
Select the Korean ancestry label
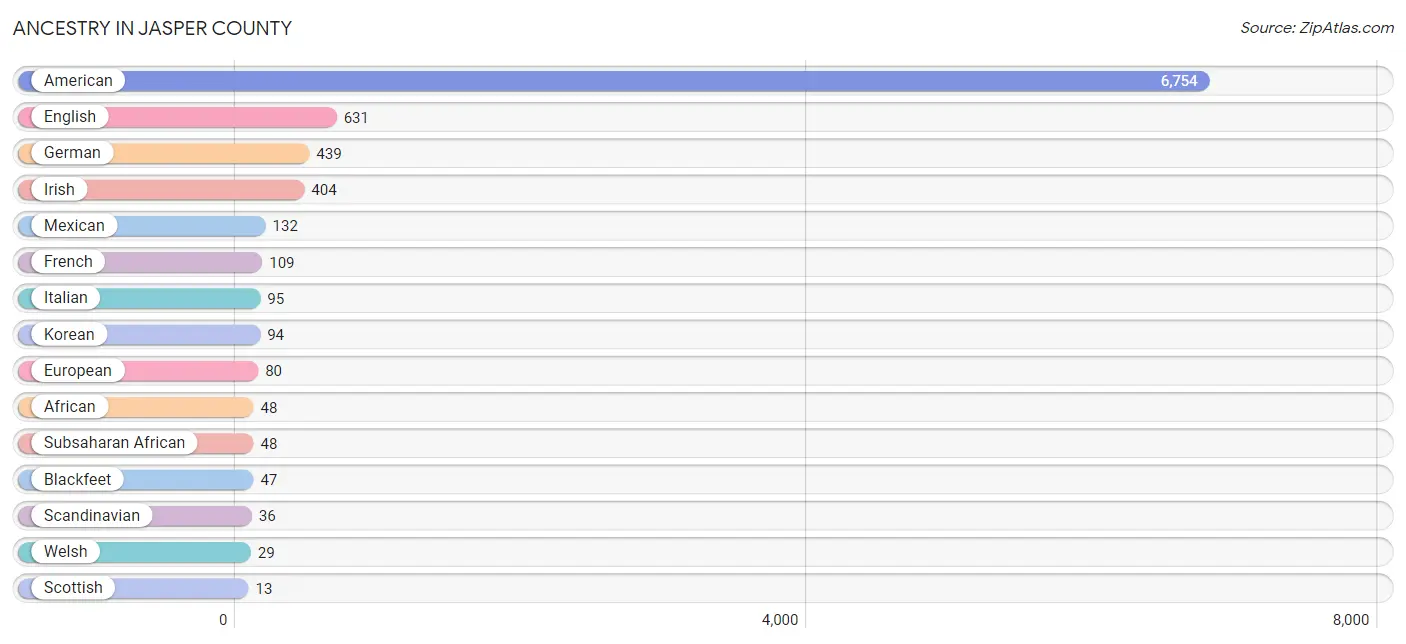pos(69,334)
